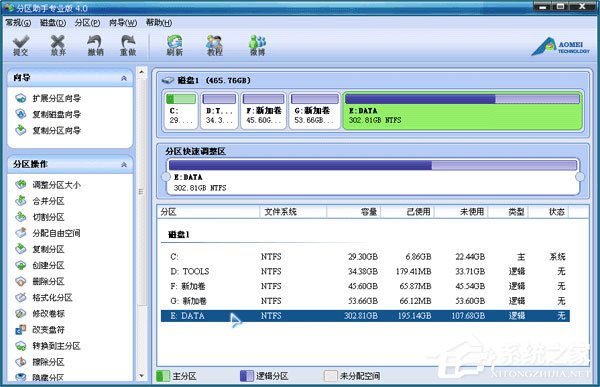Select 格式化分区 (format partition) in the sidebar
The image size is (600, 387).
(44, 297)
